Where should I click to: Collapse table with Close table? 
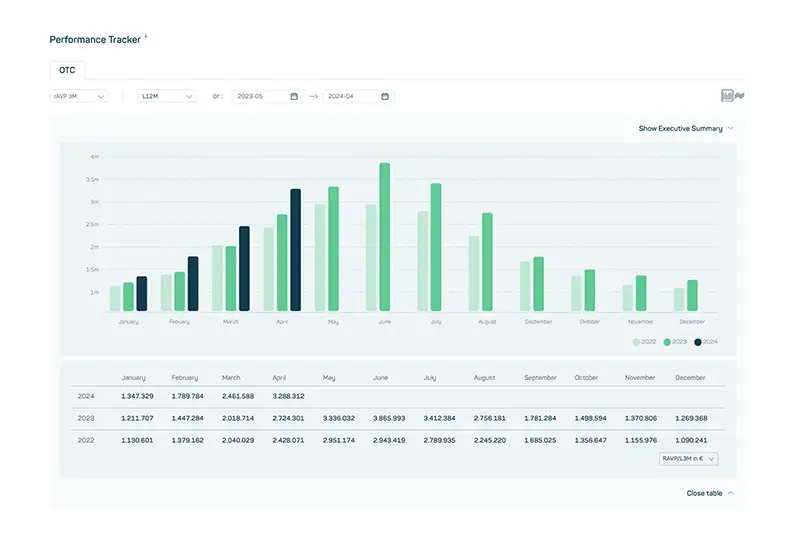710,493
